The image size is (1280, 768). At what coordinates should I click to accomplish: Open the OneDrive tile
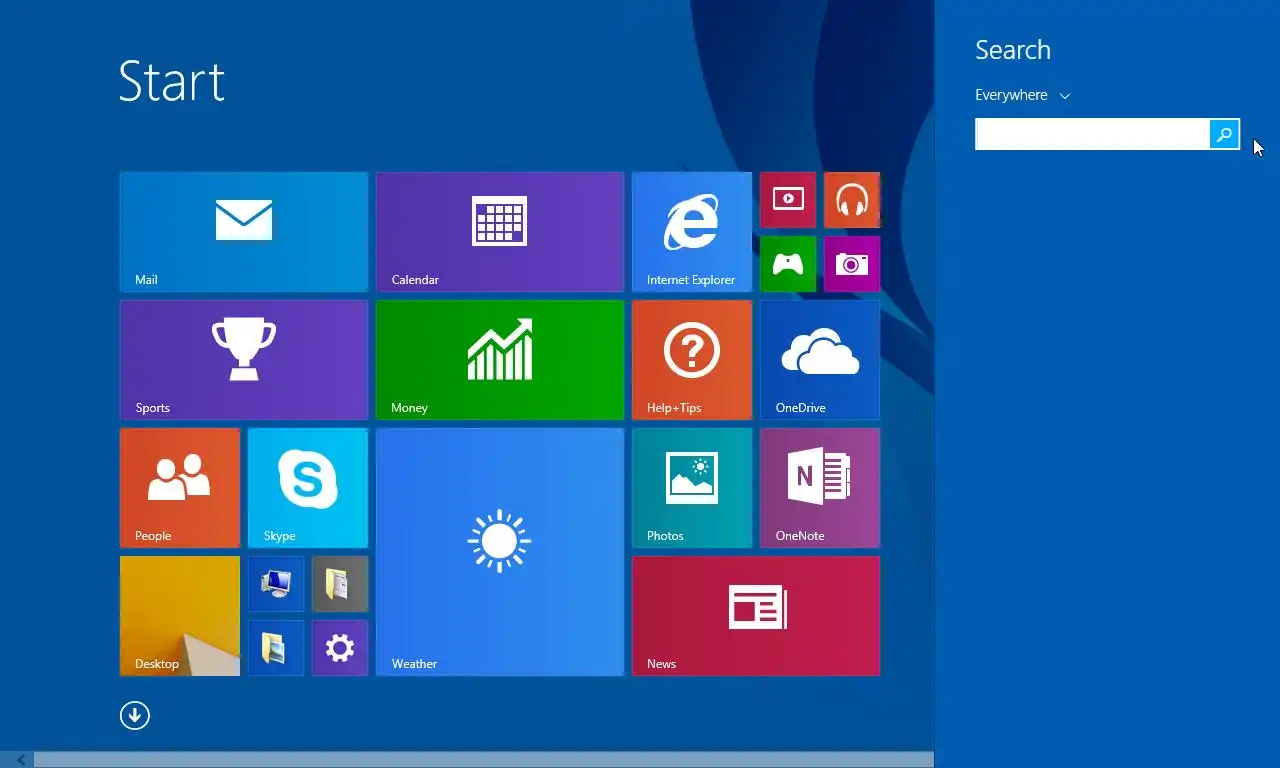pos(820,360)
